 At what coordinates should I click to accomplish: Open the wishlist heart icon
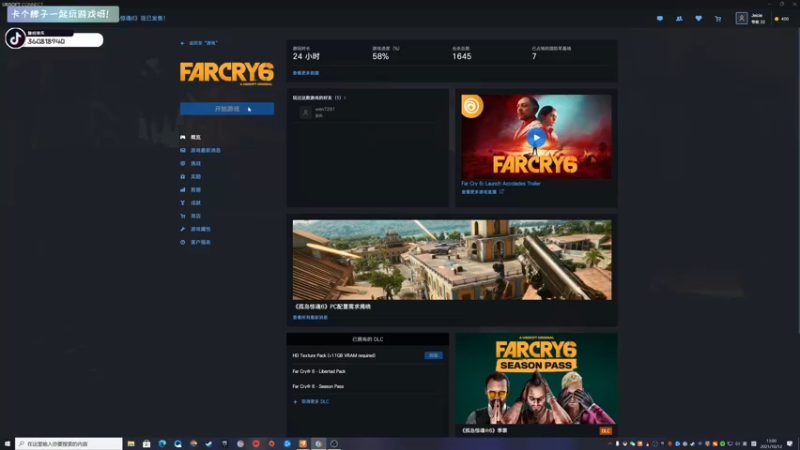coord(698,18)
